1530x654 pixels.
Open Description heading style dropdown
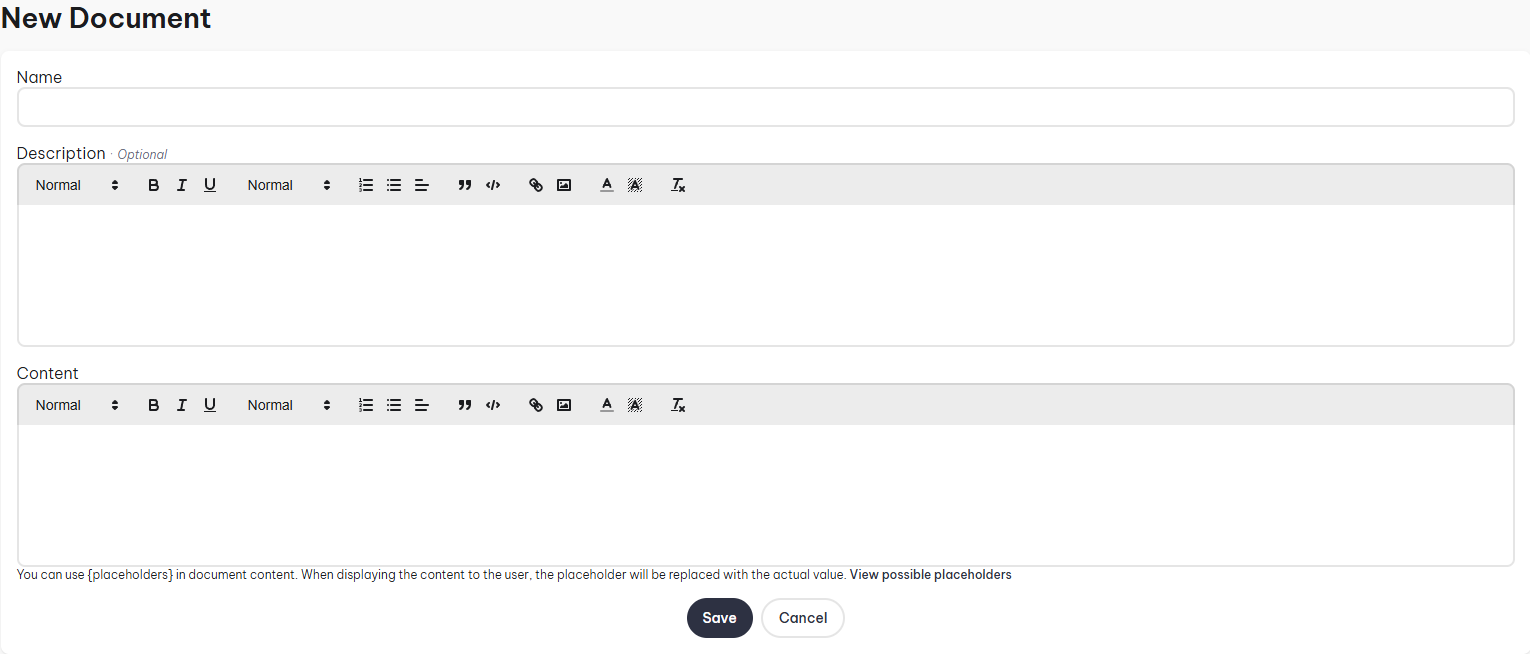coord(77,185)
